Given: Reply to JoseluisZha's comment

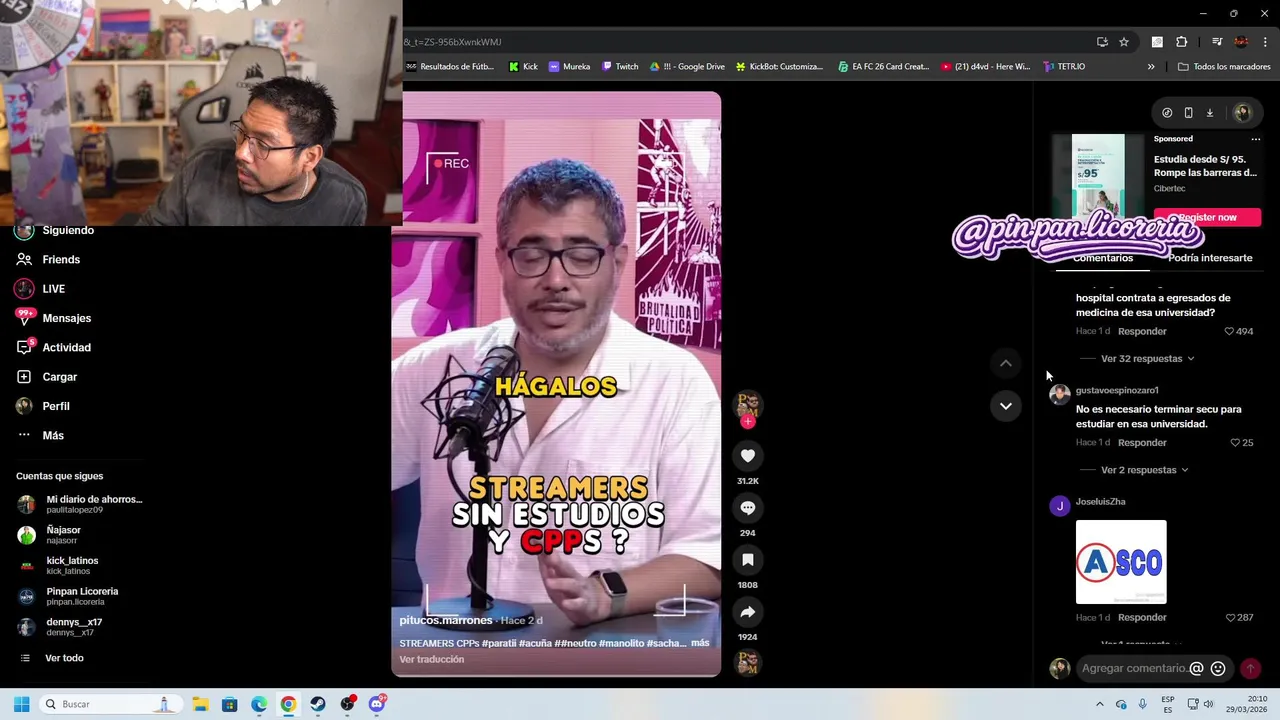Looking at the screenshot, I should 1142,617.
